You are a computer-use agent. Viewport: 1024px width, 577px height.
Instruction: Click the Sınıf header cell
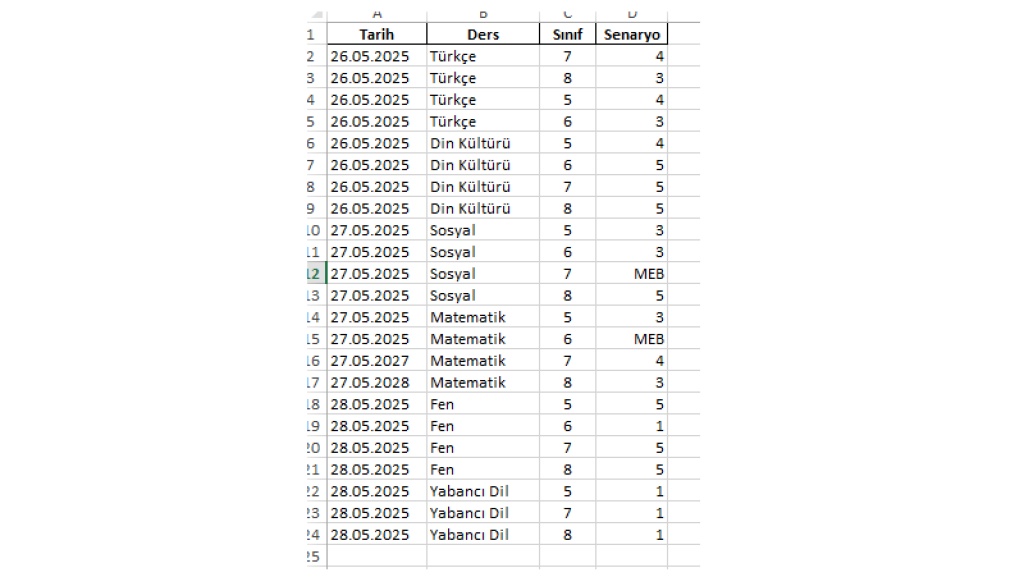[x=568, y=34]
